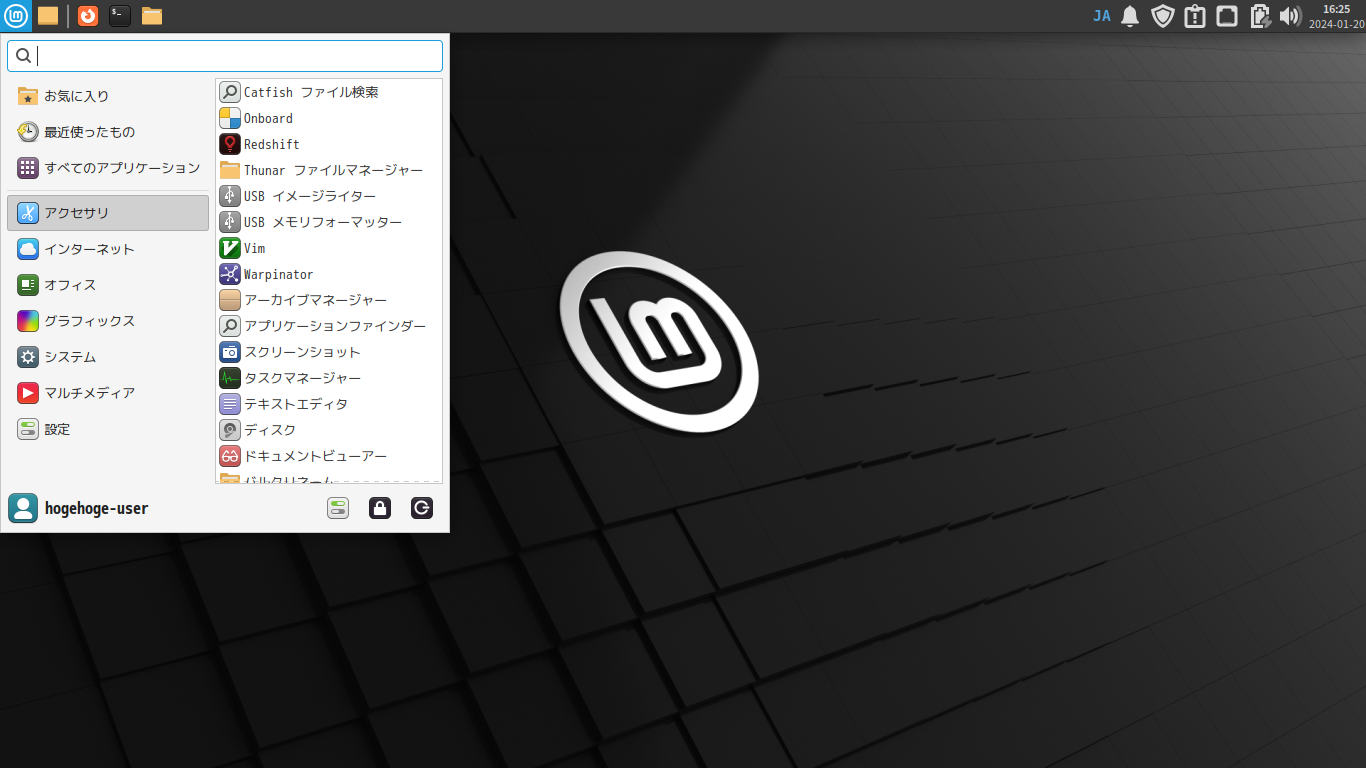
Task: Select マルチメディア category
Action: click(108, 393)
